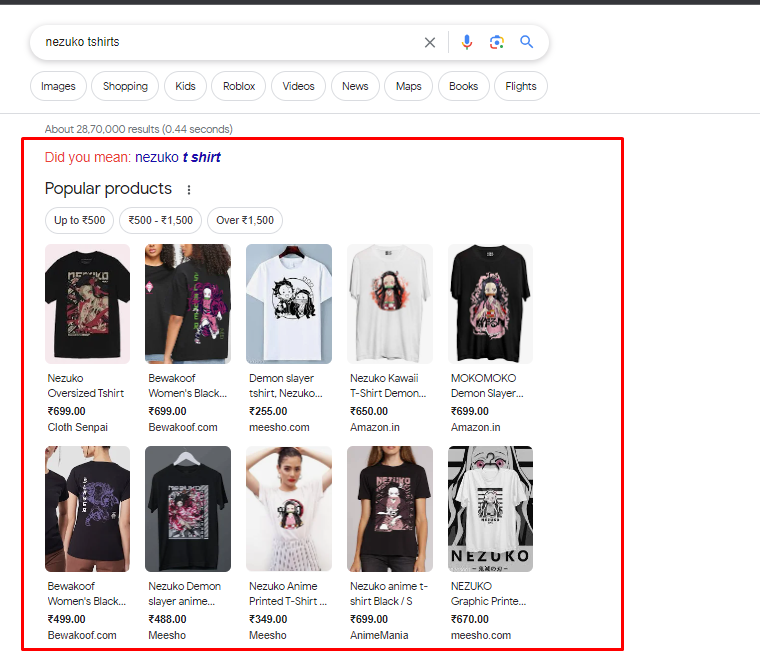Follow the suggested 'nezuko t shirt' link

177,157
